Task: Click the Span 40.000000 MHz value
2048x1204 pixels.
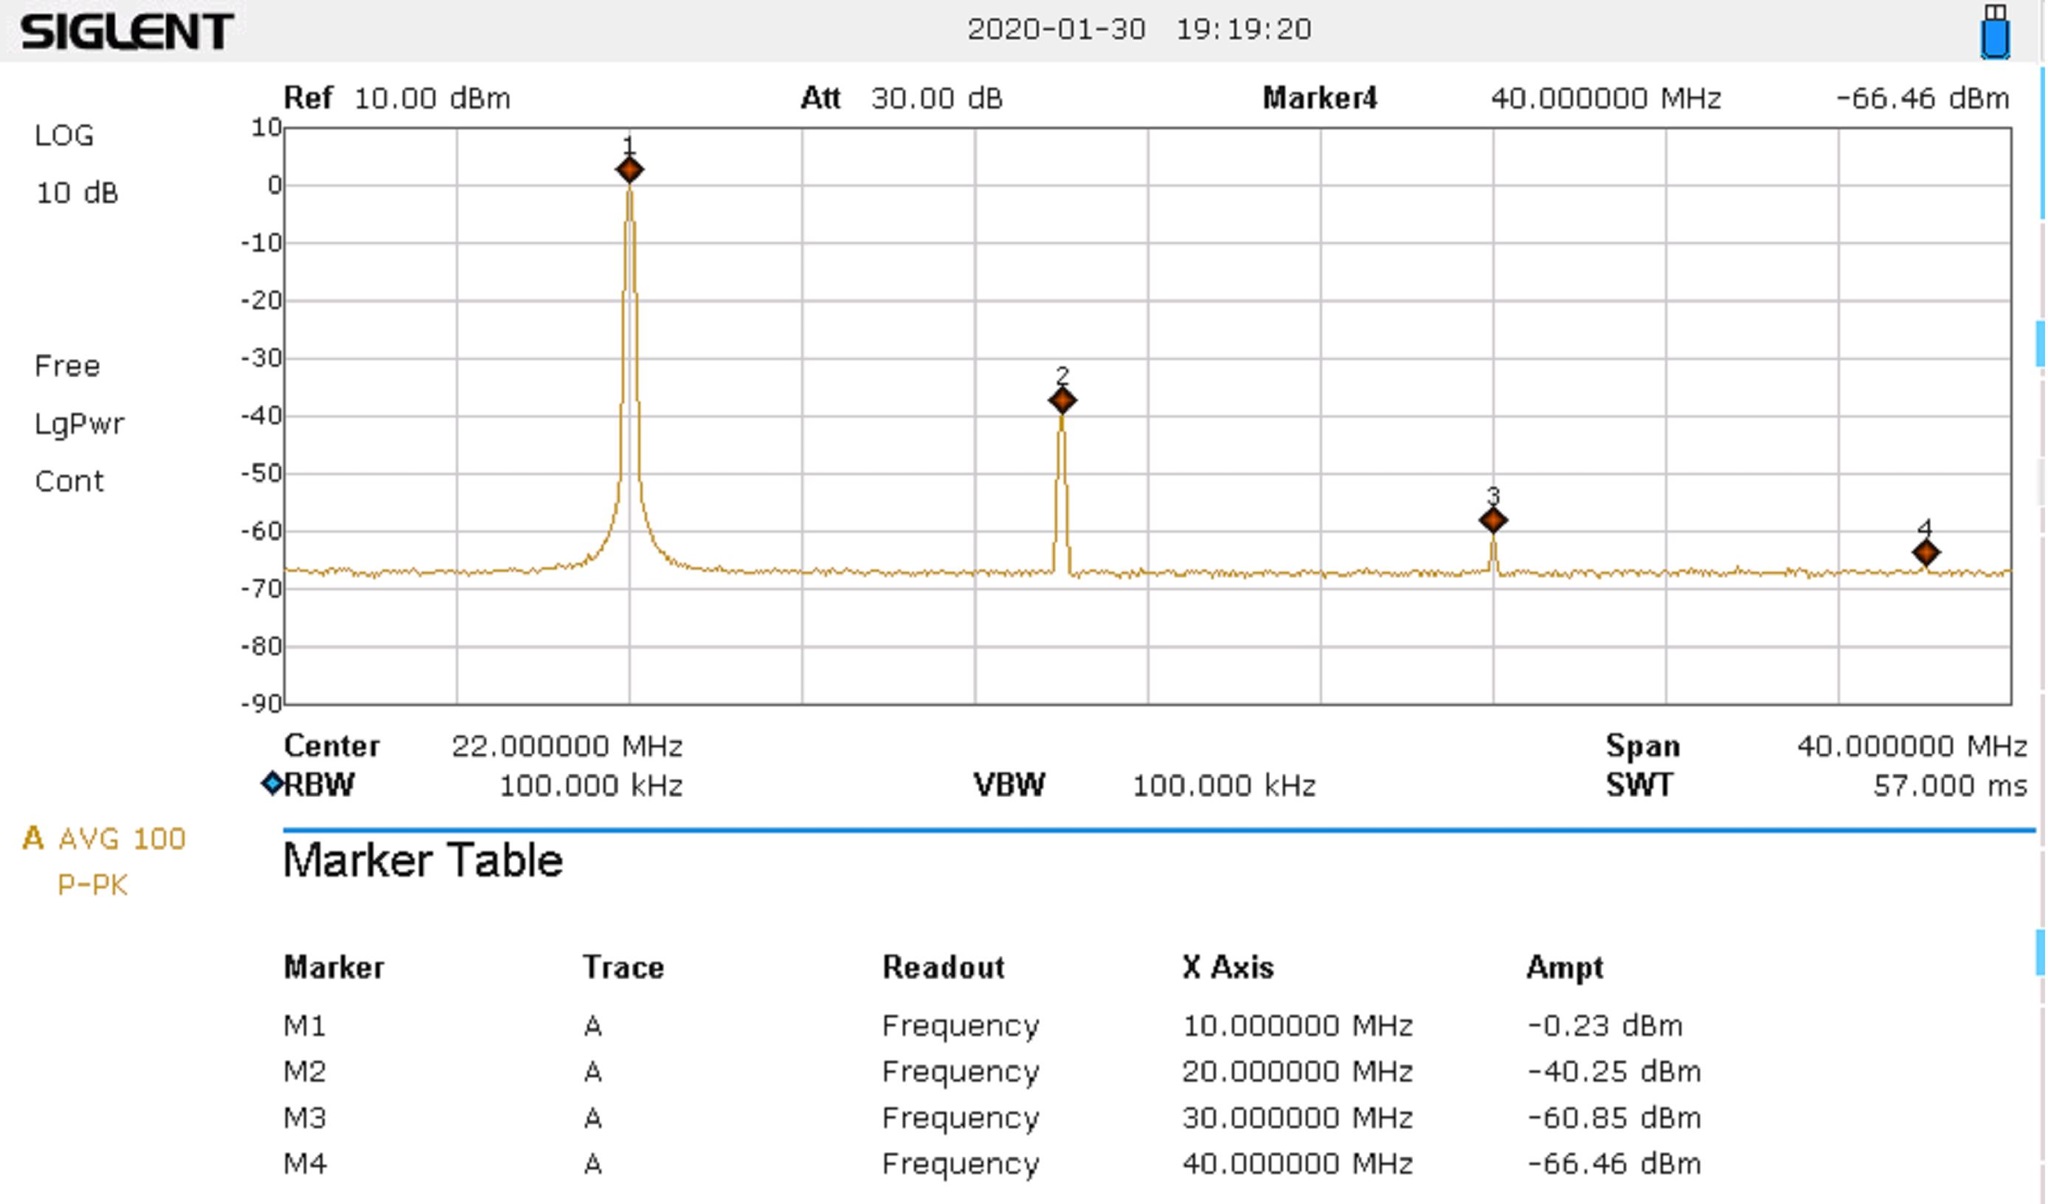Action: tap(1912, 746)
